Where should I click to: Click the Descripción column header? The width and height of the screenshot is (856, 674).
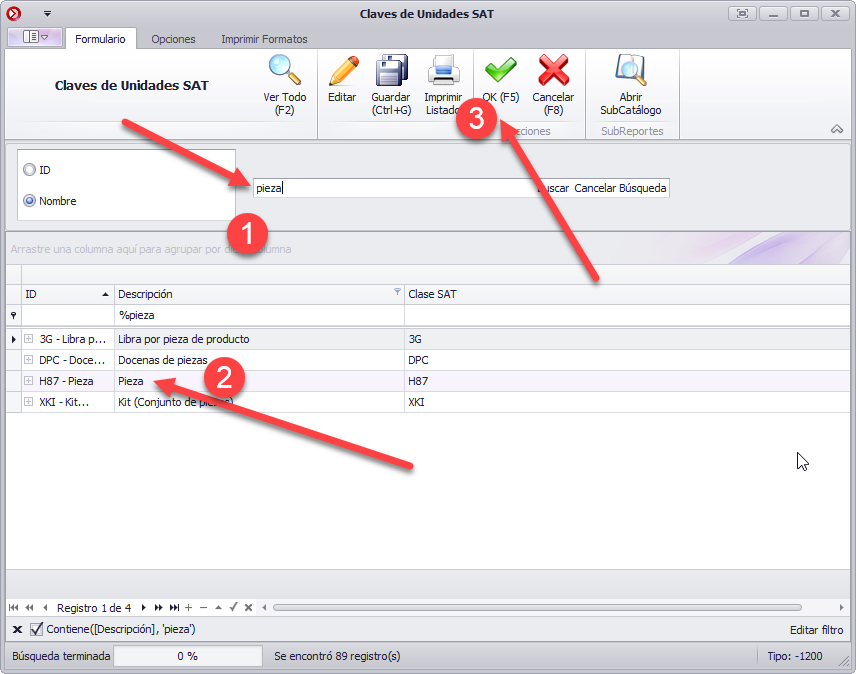point(259,294)
